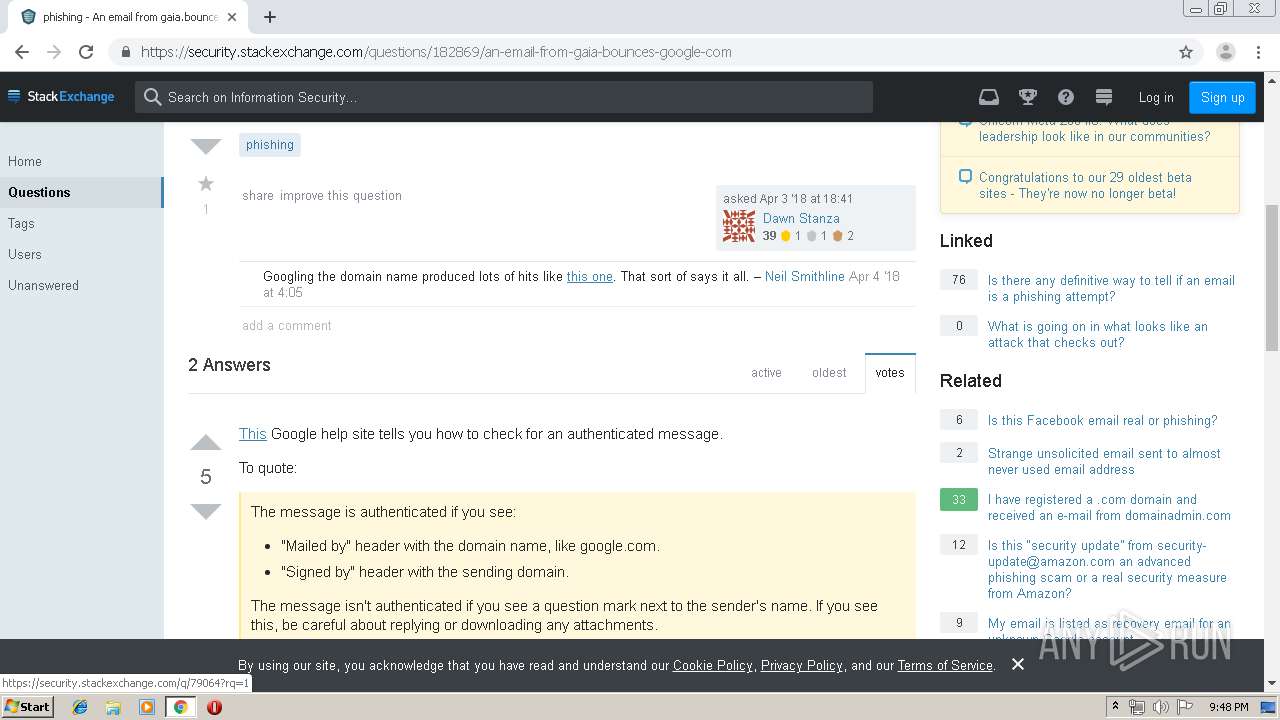The image size is (1280, 720).
Task: Downvote the answer with 5 votes
Action: click(206, 512)
